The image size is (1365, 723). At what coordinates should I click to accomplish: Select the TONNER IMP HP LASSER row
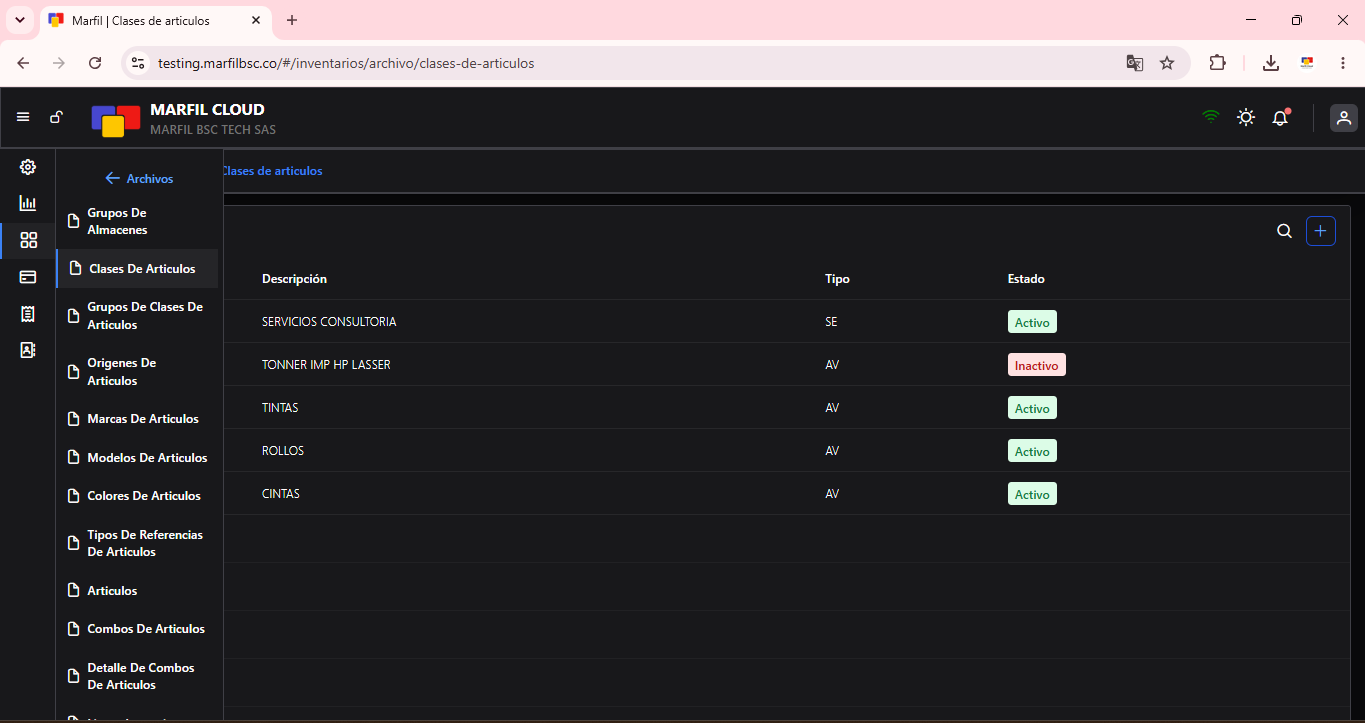pyautogui.click(x=786, y=365)
